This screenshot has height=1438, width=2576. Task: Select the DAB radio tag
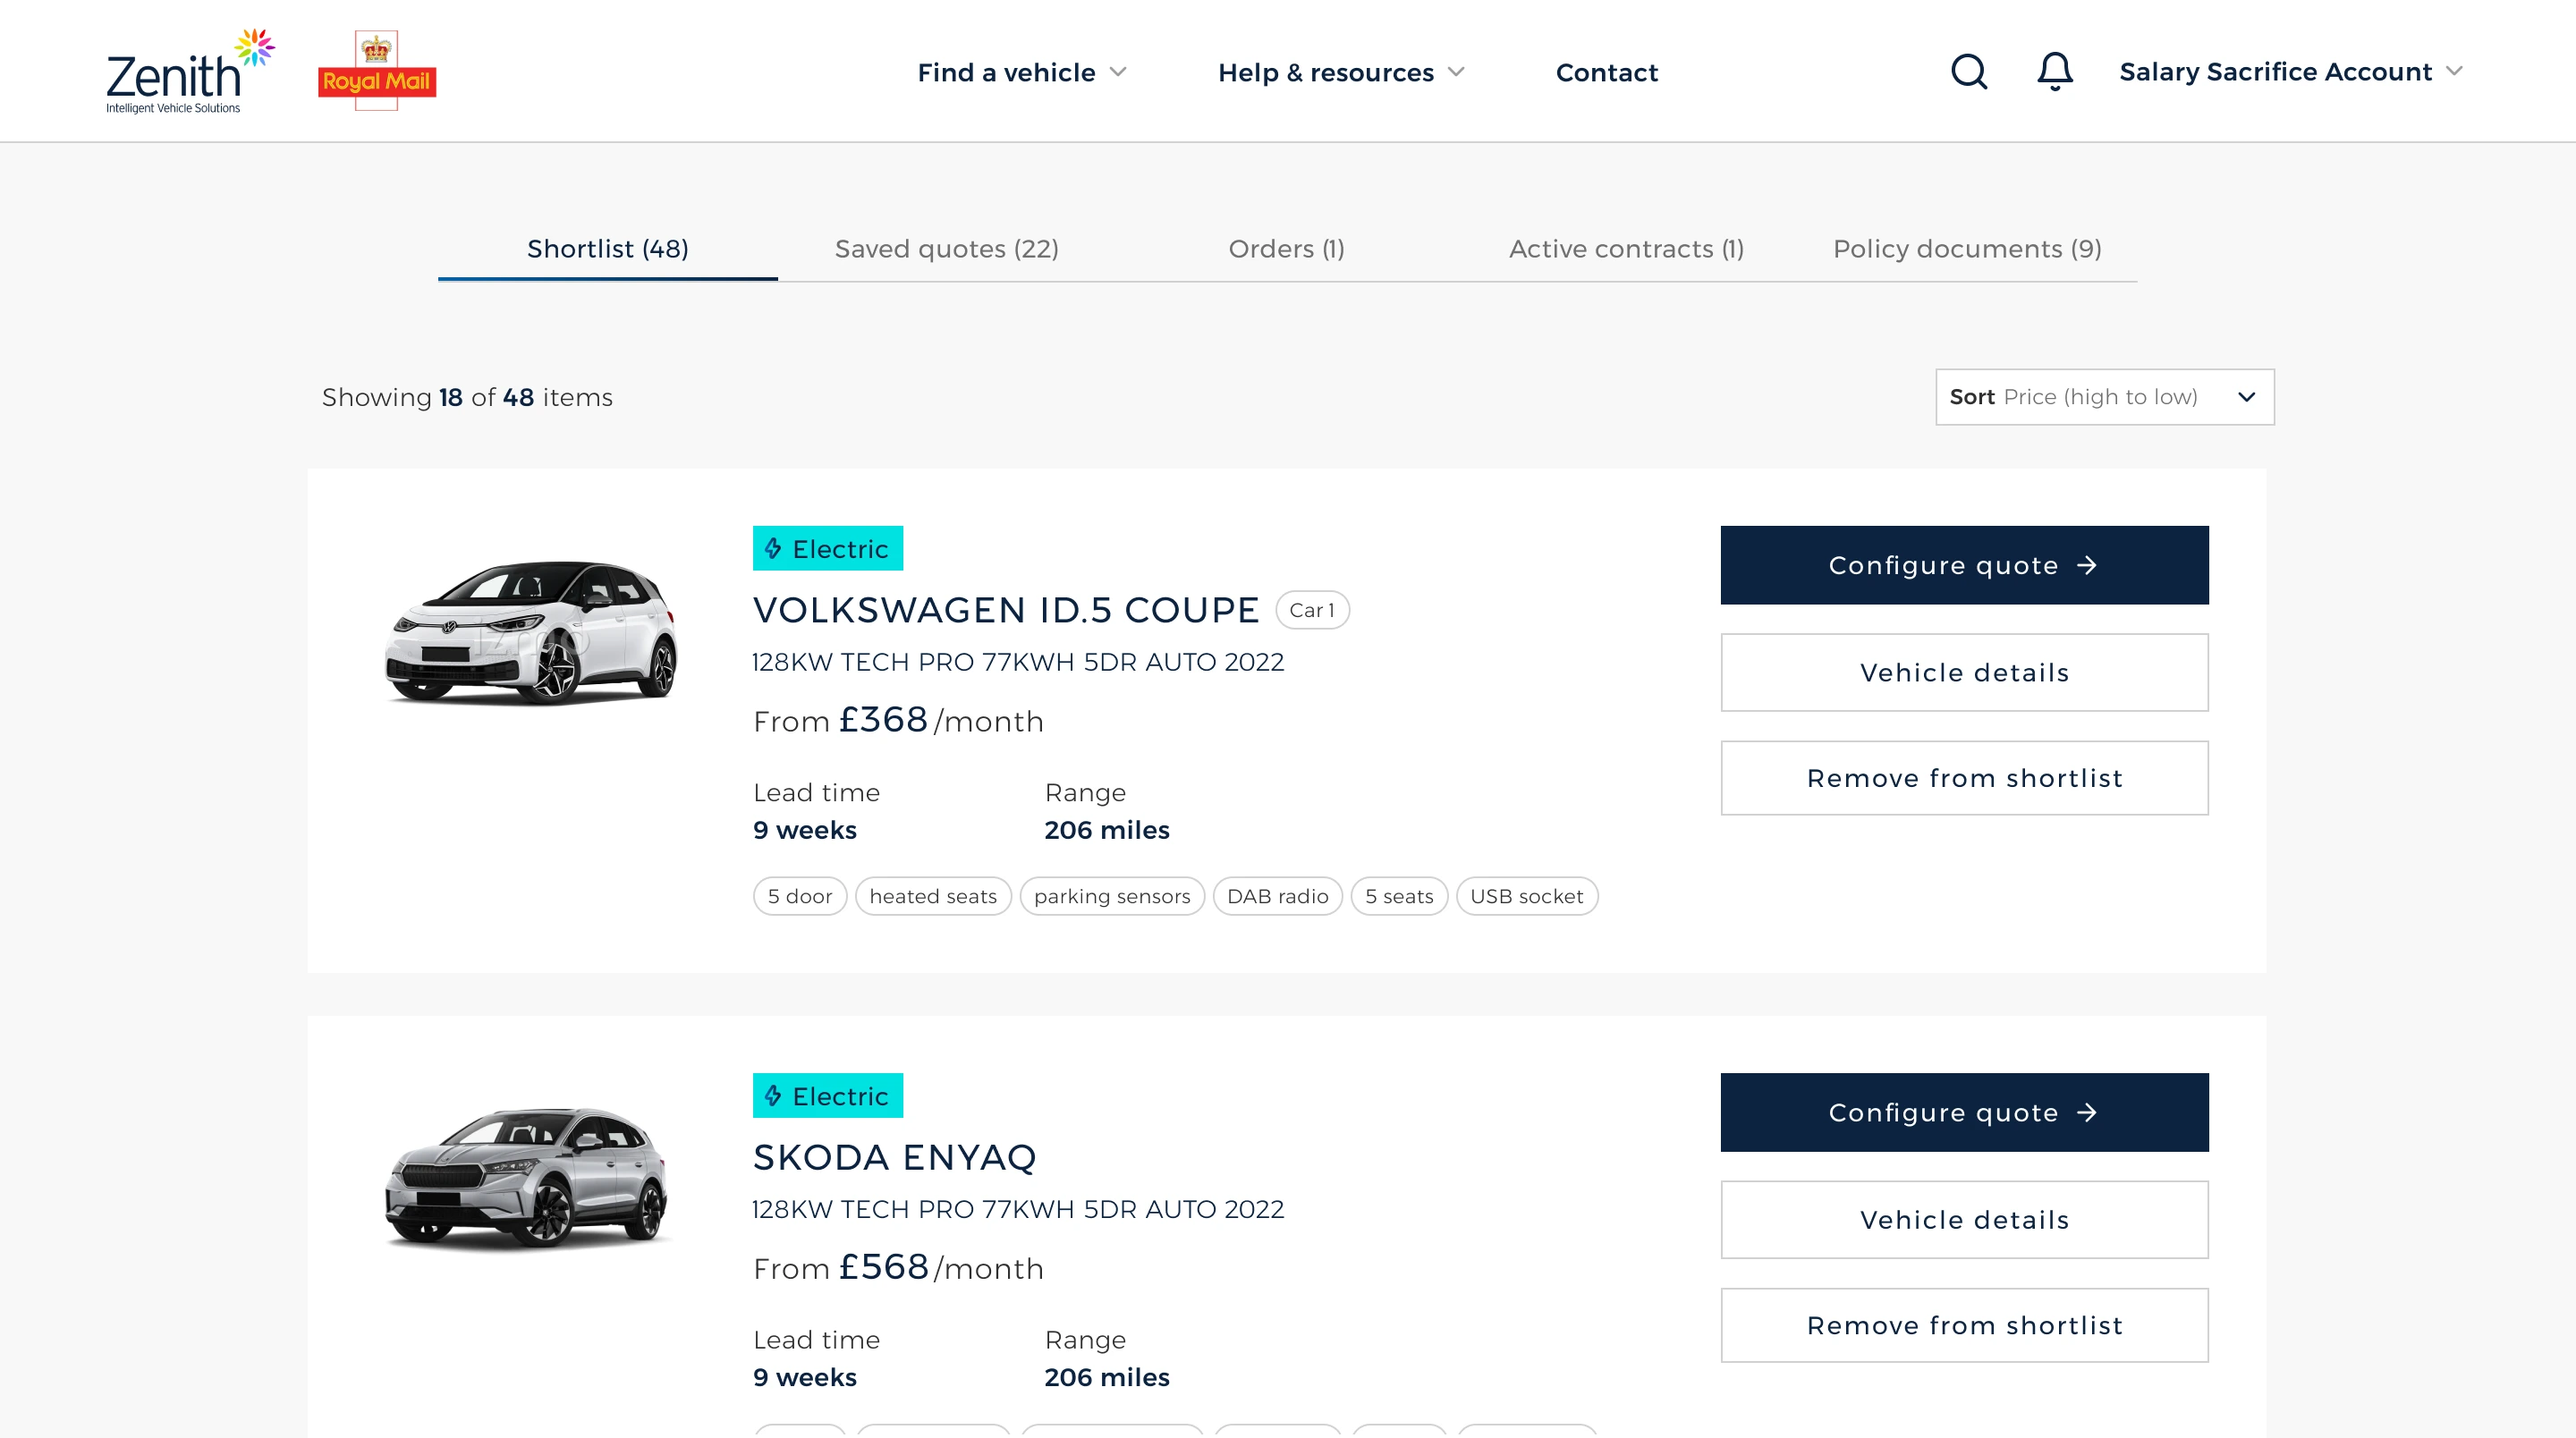point(1278,896)
